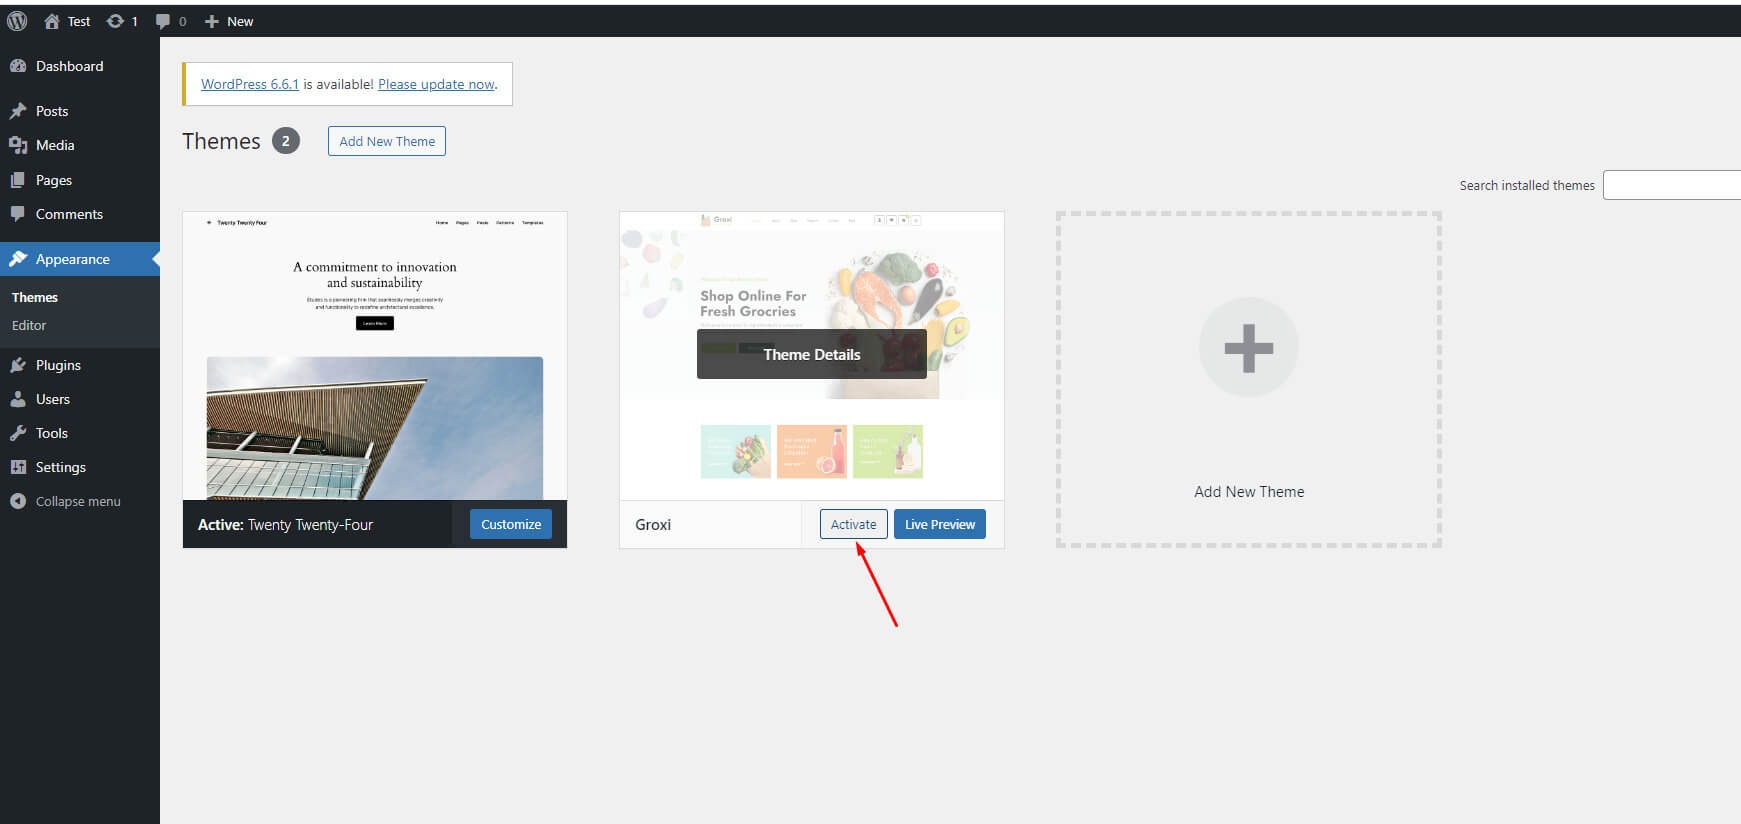Click the pending updates count 1

pyautogui.click(x=135, y=21)
